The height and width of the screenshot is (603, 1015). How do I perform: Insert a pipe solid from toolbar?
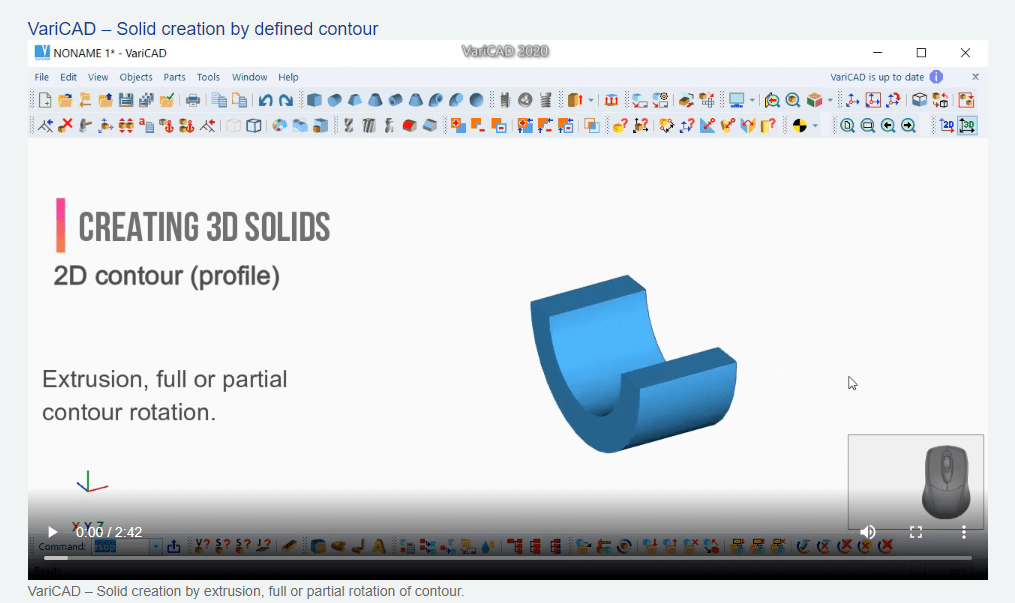click(396, 100)
